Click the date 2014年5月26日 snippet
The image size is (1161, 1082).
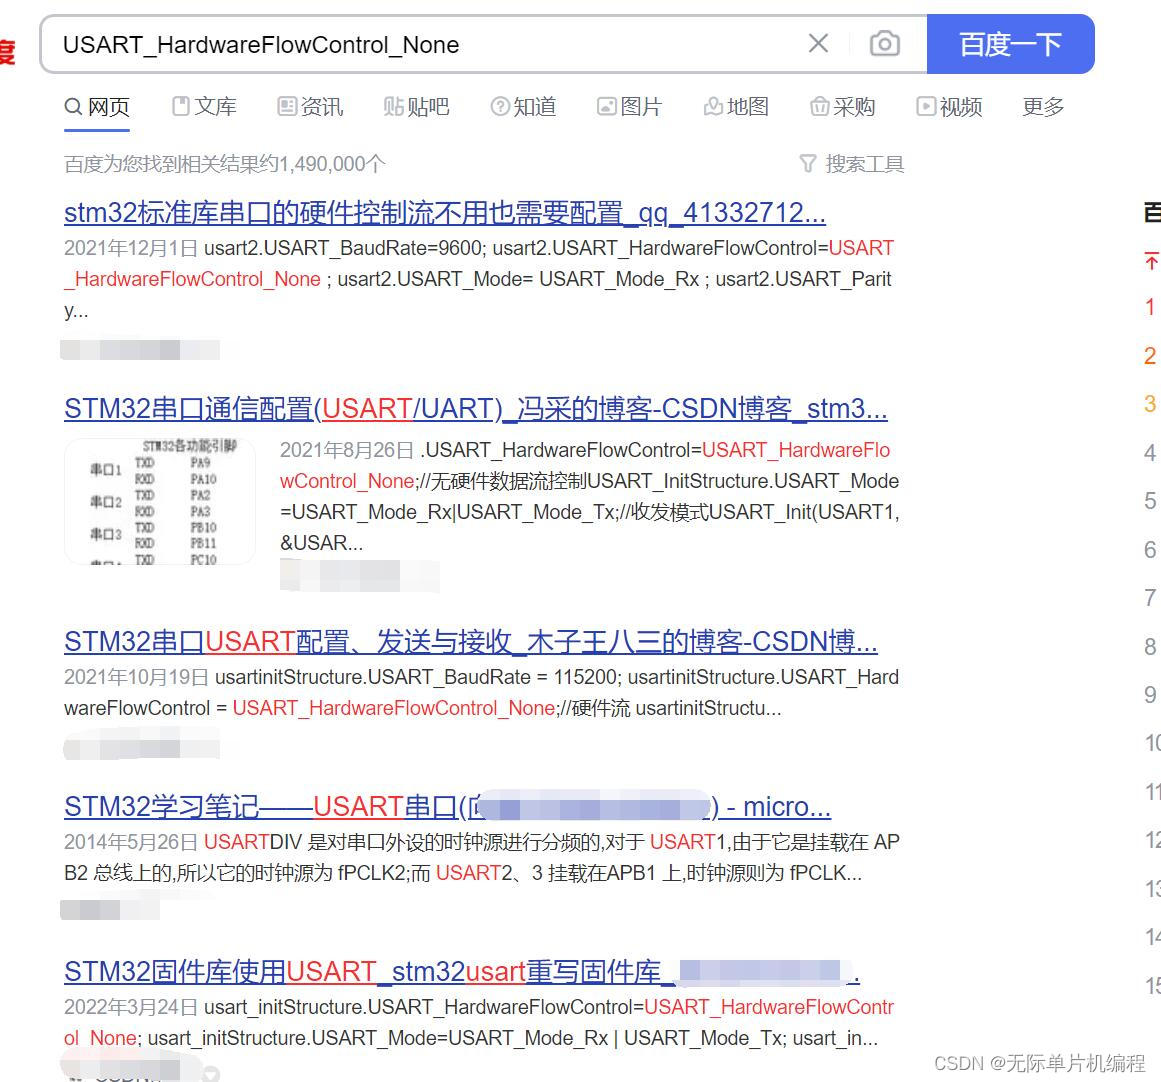(131, 842)
